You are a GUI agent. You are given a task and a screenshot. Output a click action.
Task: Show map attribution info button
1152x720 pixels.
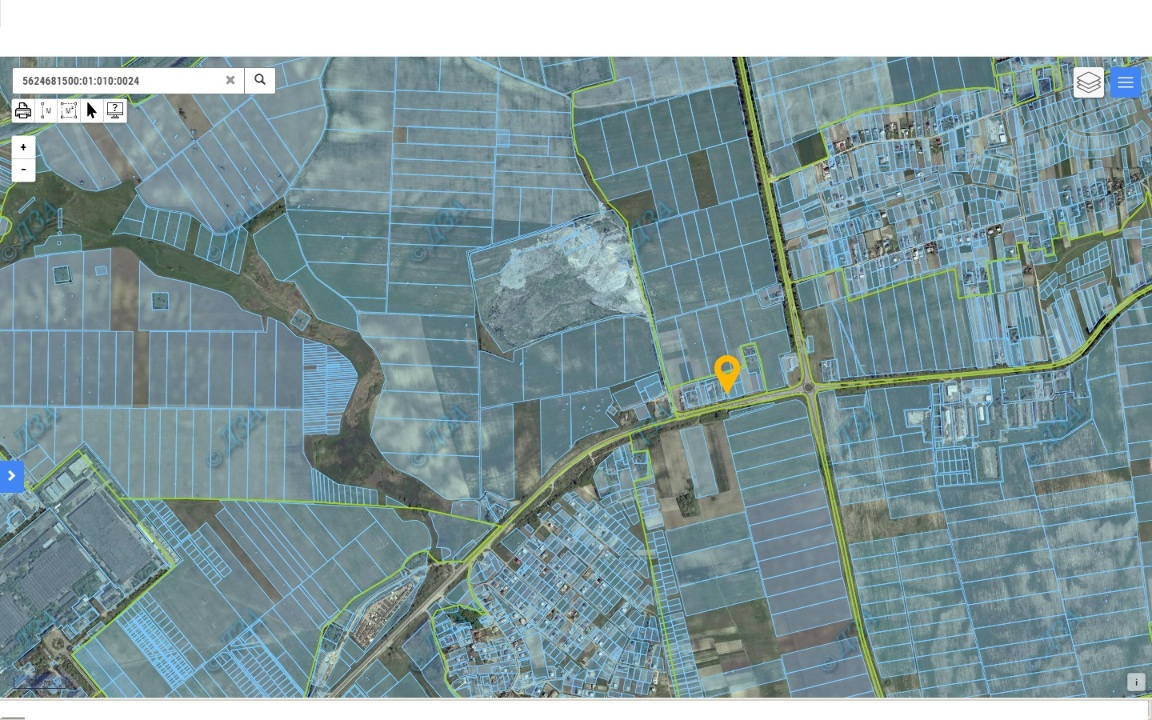coord(1136,682)
